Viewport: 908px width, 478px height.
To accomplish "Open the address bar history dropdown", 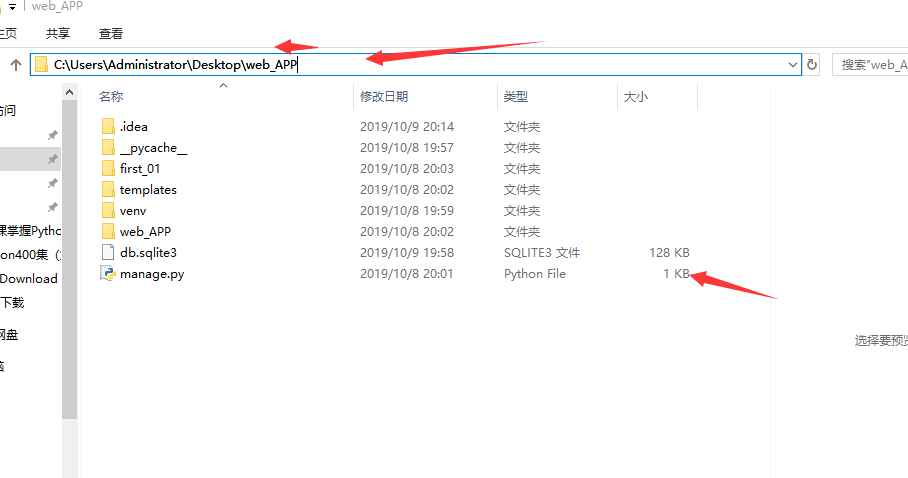I will pyautogui.click(x=793, y=64).
